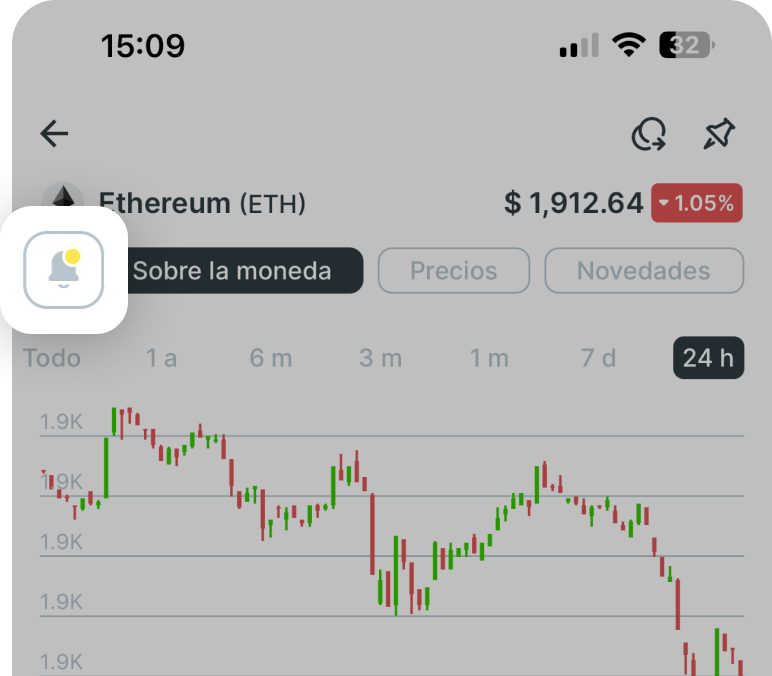Tap the Wi-Fi status icon

629,45
